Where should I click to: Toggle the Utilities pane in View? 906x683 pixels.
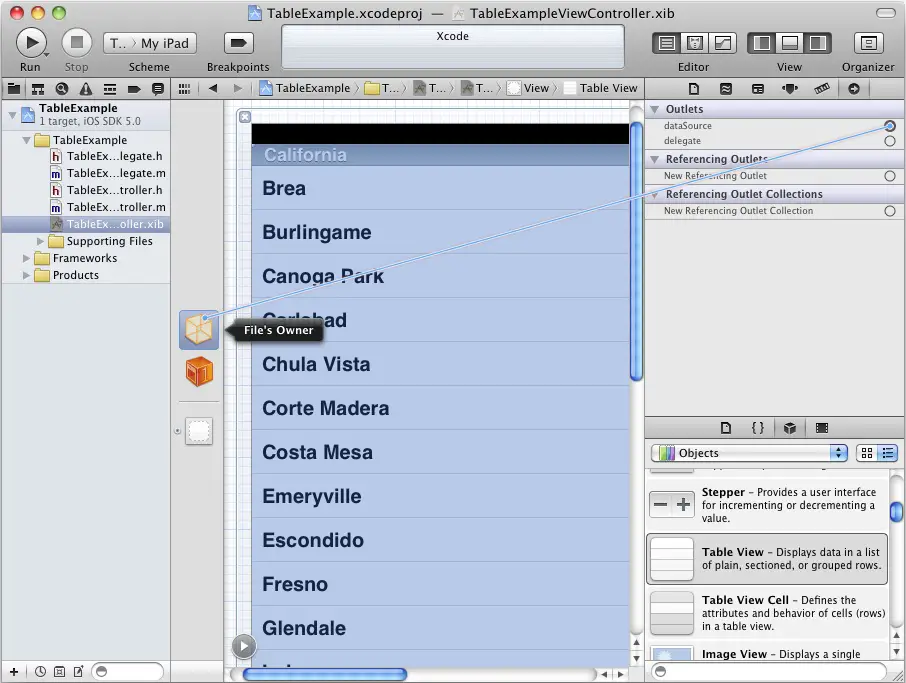[x=818, y=43]
